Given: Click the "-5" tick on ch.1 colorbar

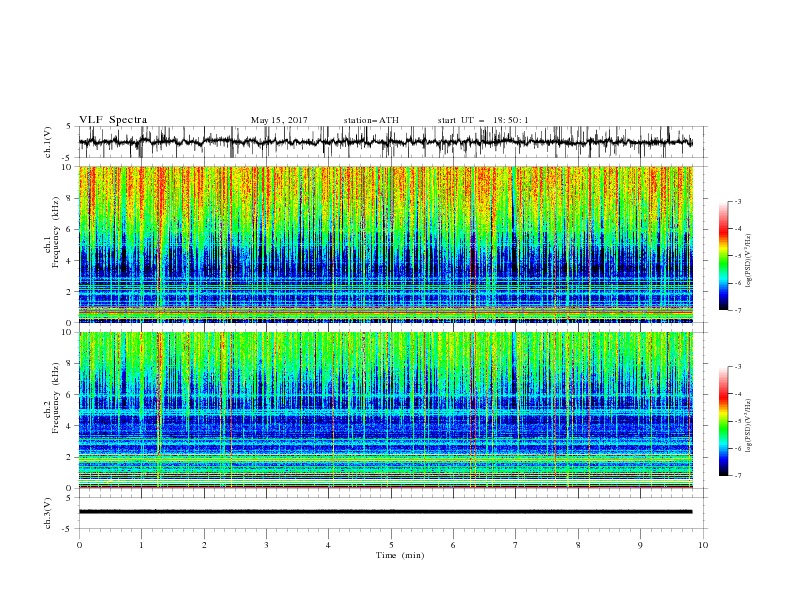Looking at the screenshot, I should click(737, 256).
